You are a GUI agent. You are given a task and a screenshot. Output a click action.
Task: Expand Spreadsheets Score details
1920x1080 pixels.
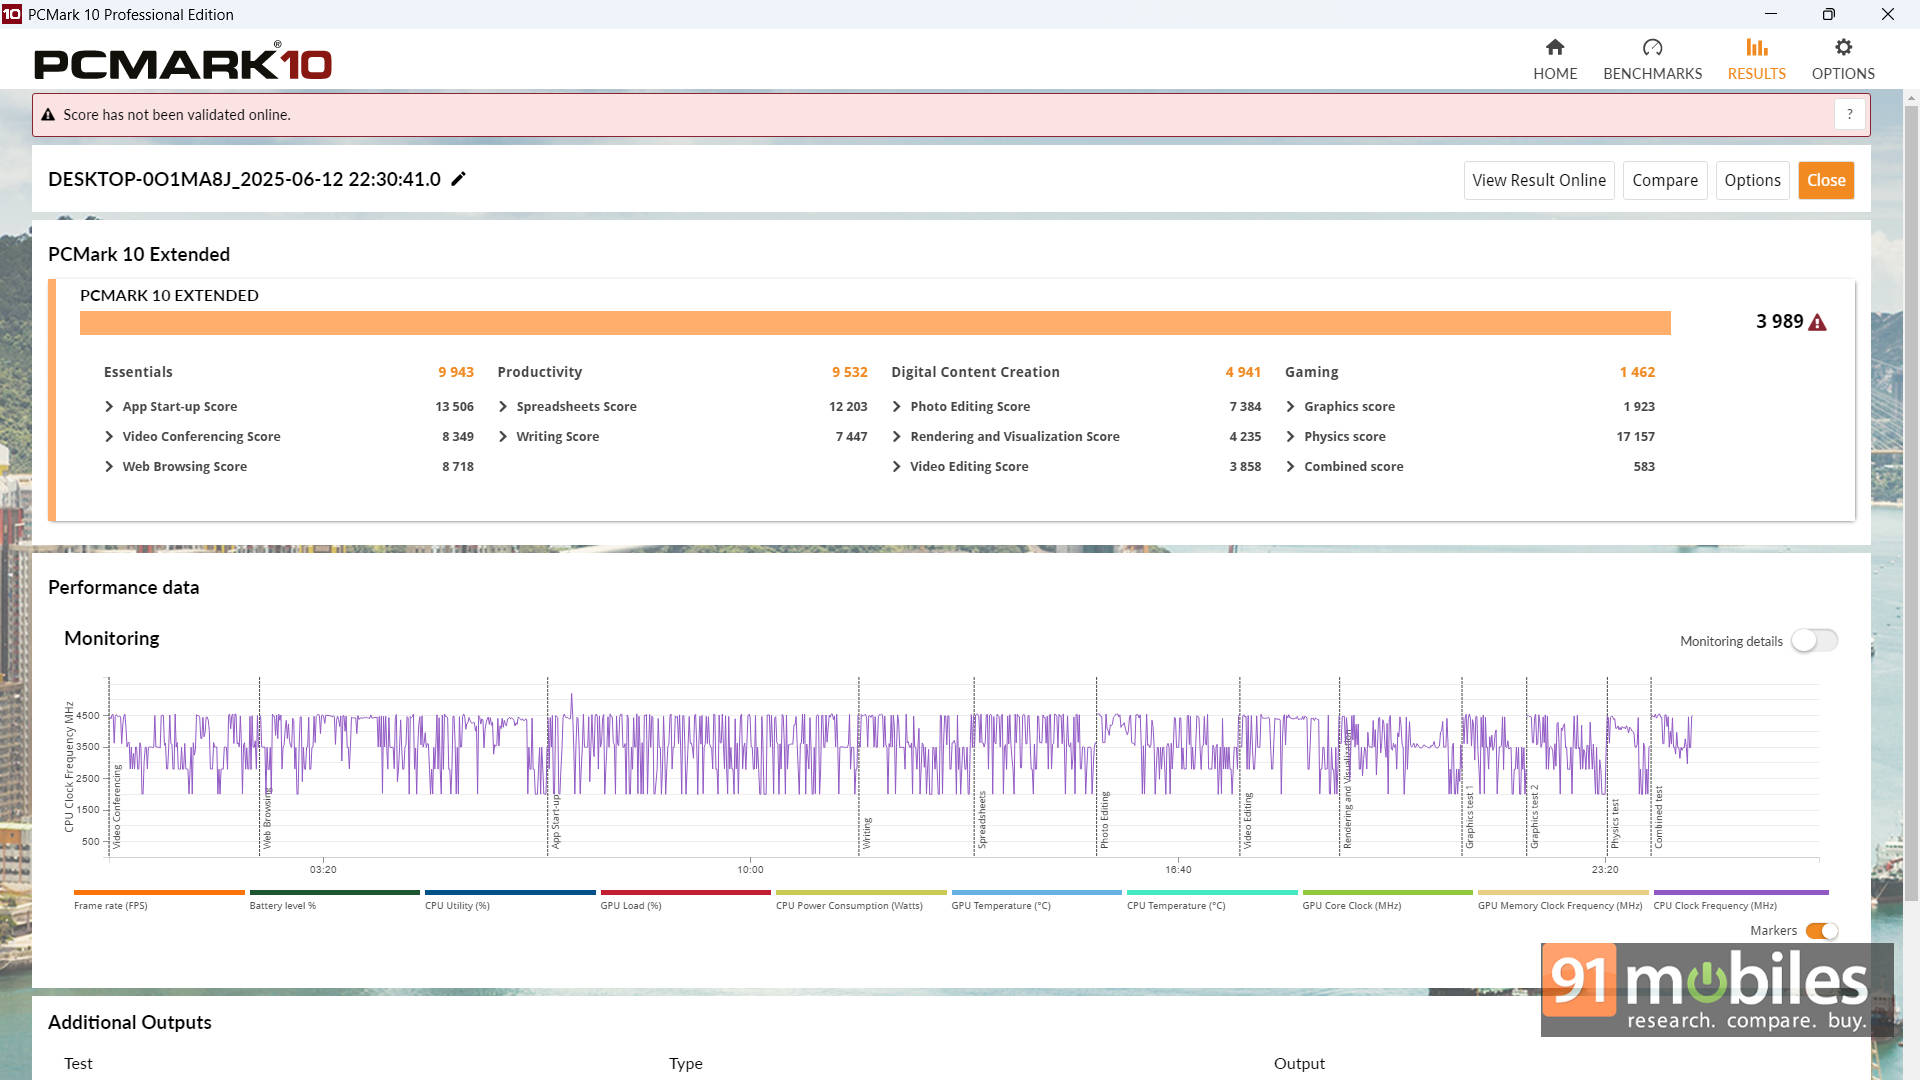503,407
